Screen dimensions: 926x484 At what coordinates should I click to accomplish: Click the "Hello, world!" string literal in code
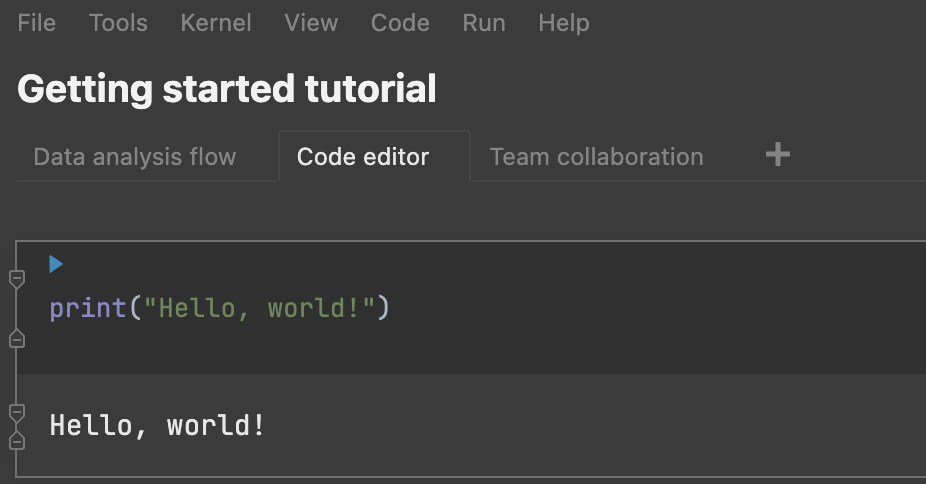[260, 308]
